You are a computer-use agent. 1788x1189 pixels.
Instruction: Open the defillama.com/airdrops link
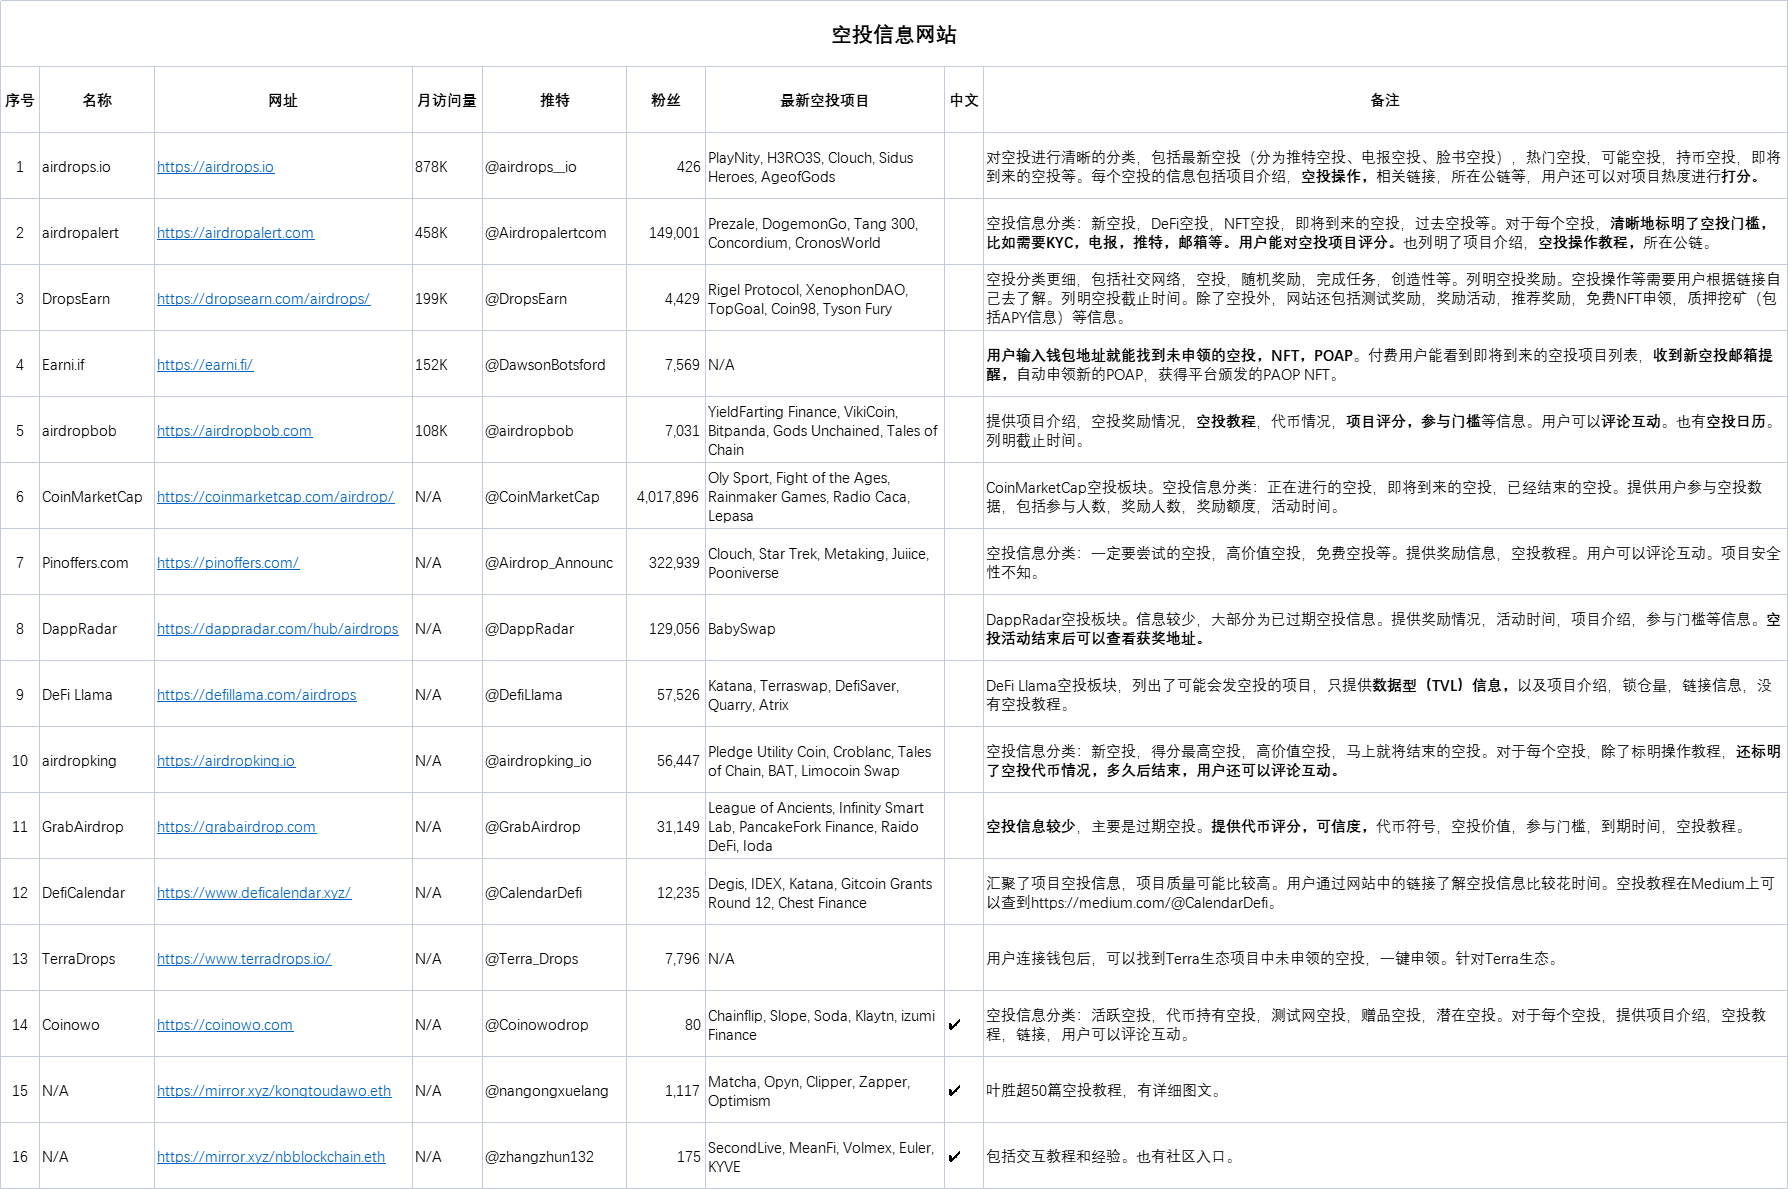pyautogui.click(x=256, y=695)
